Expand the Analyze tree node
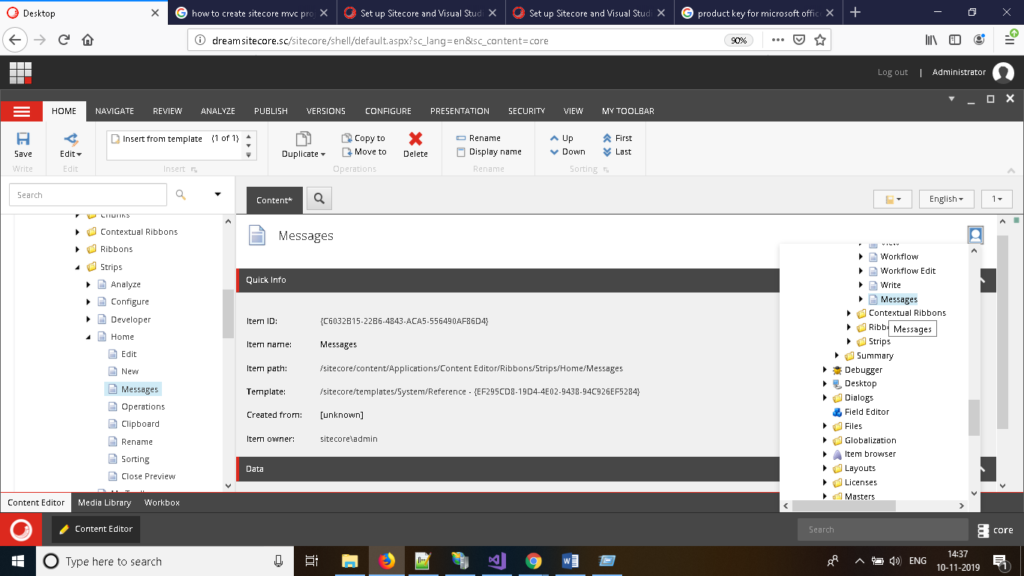Image resolution: width=1024 pixels, height=576 pixels. pos(88,284)
